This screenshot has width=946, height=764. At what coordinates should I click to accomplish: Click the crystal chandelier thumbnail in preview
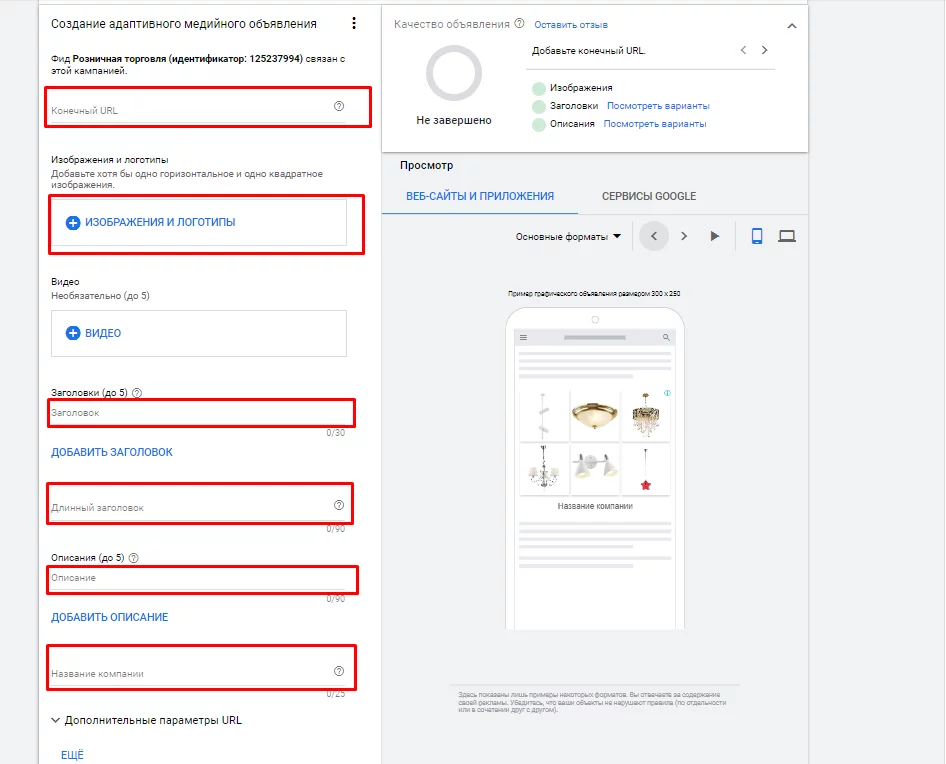pos(646,415)
